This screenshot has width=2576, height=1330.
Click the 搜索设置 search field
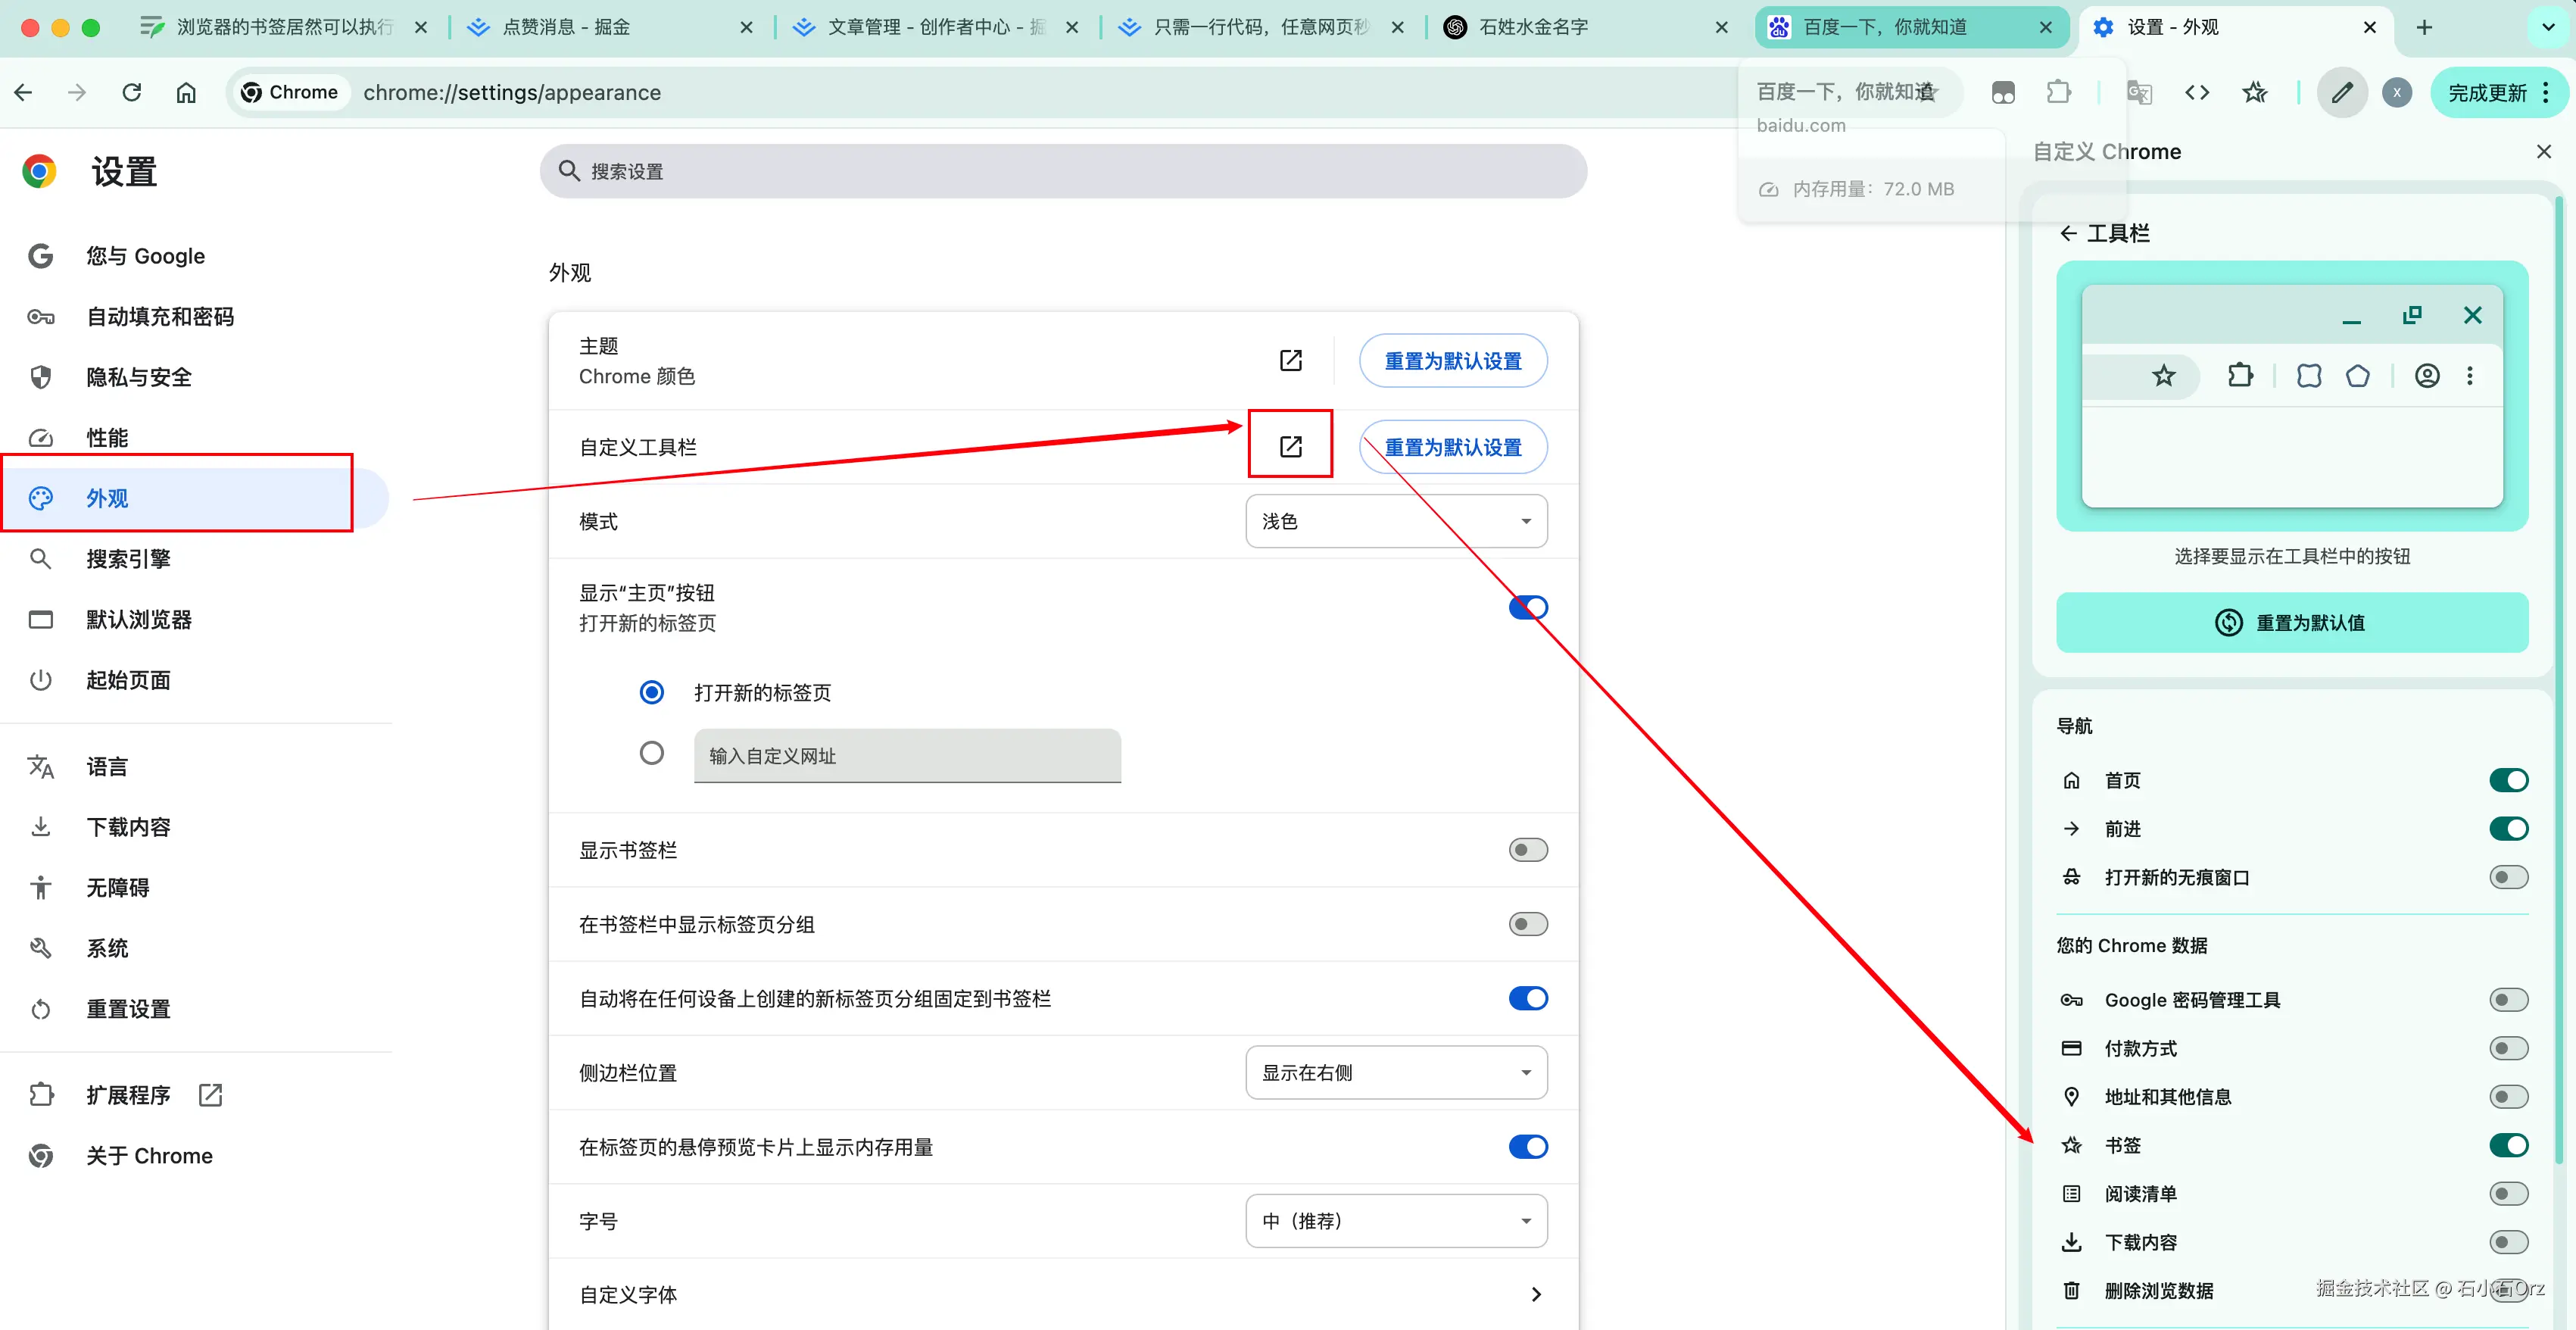click(1062, 171)
